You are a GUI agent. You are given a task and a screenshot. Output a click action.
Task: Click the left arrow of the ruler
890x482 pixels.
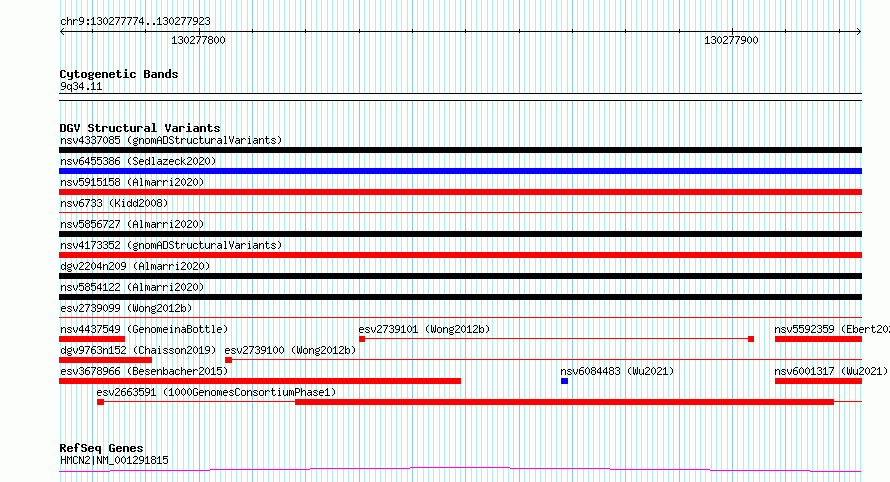tap(62, 32)
